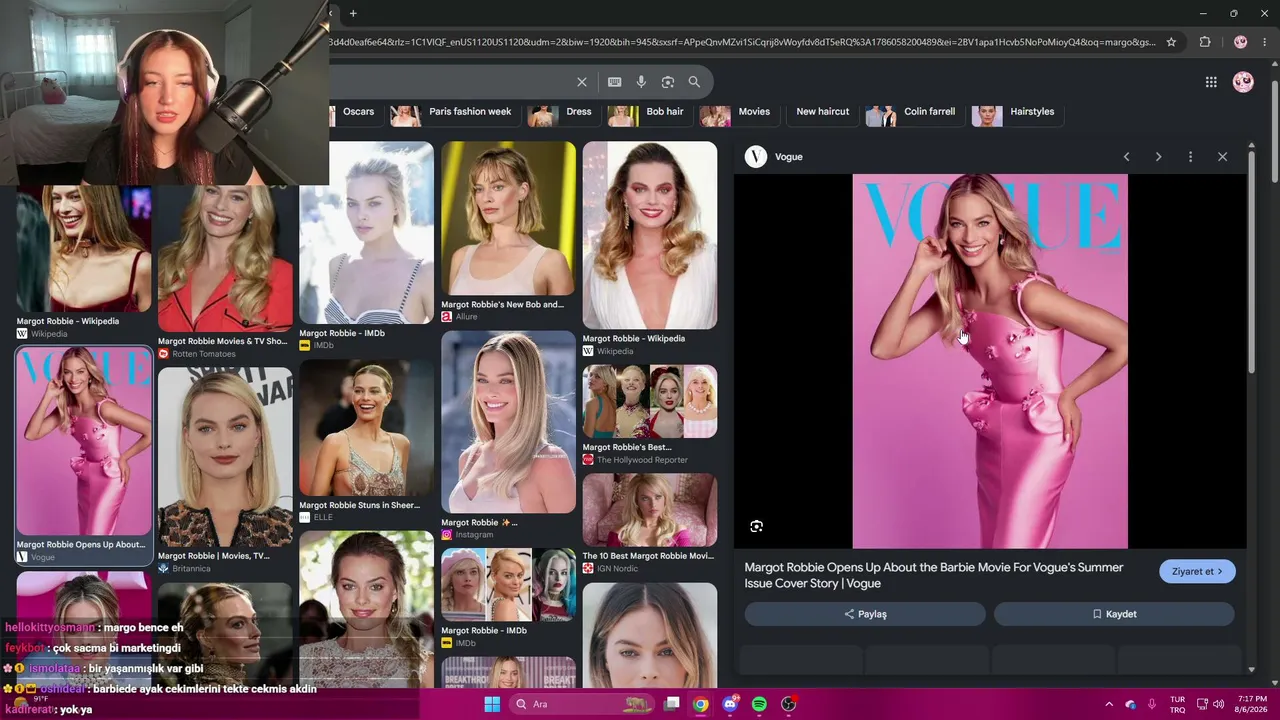
Task: Open OBS Studio from the taskbar
Action: coord(788,704)
